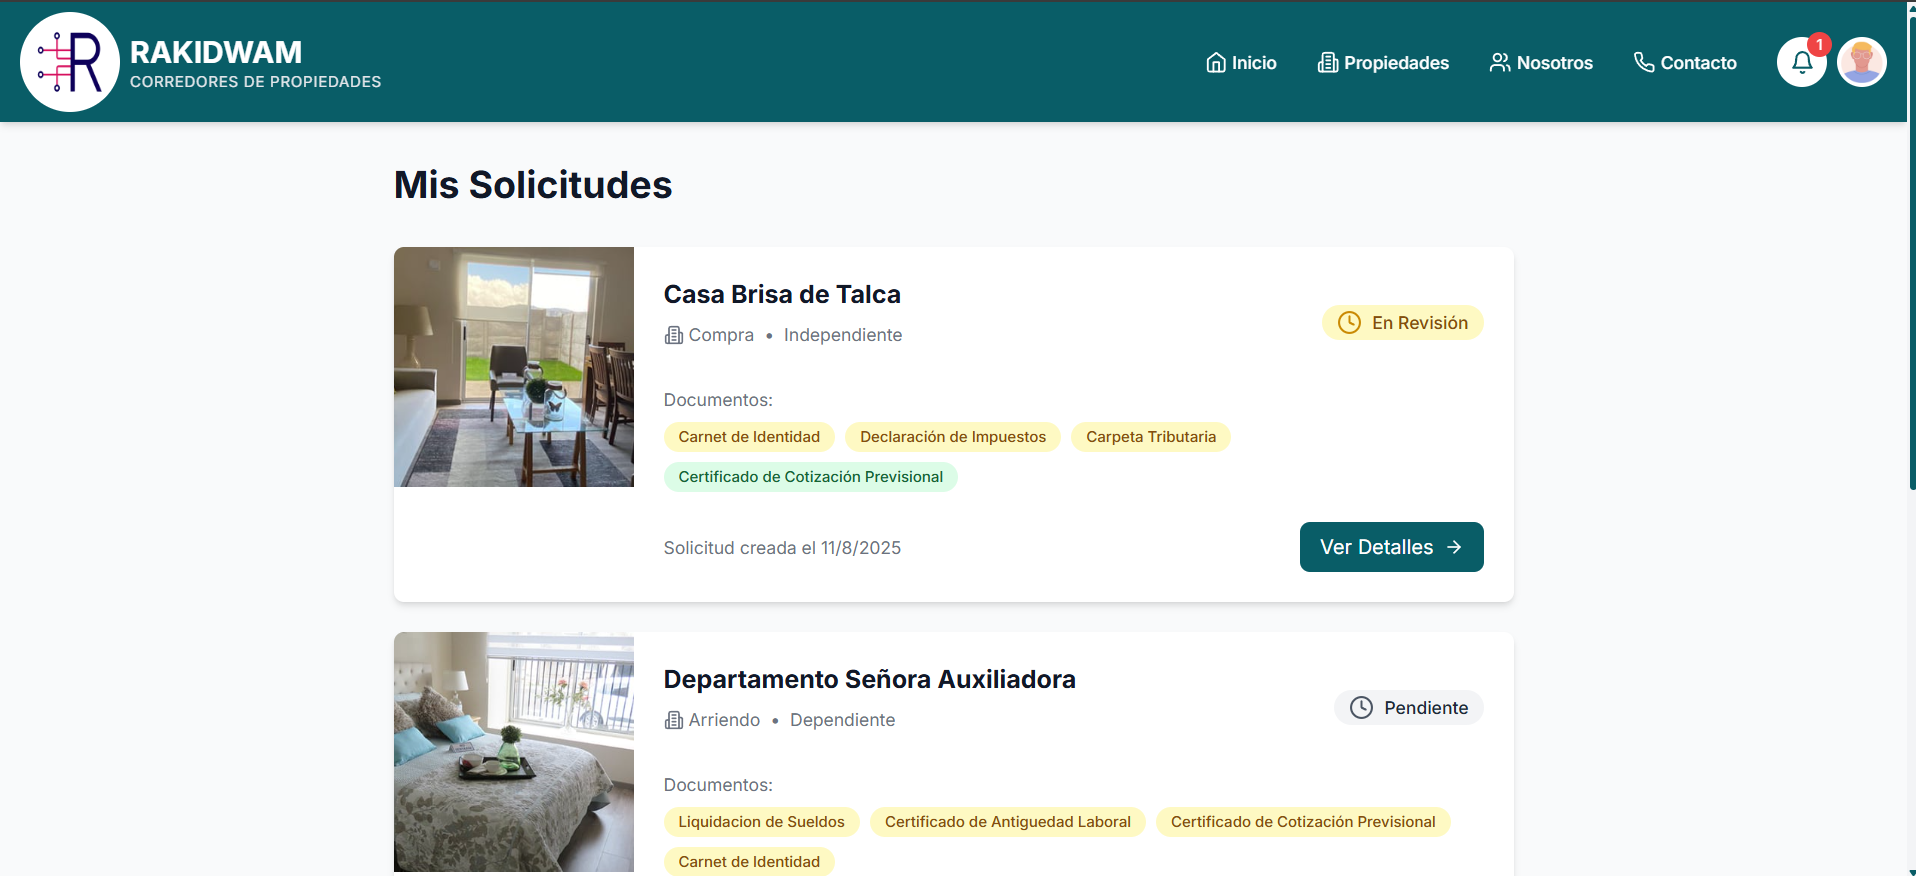Click the Departamento Señora Auxiliadora title
The height and width of the screenshot is (876, 1916).
pos(869,679)
